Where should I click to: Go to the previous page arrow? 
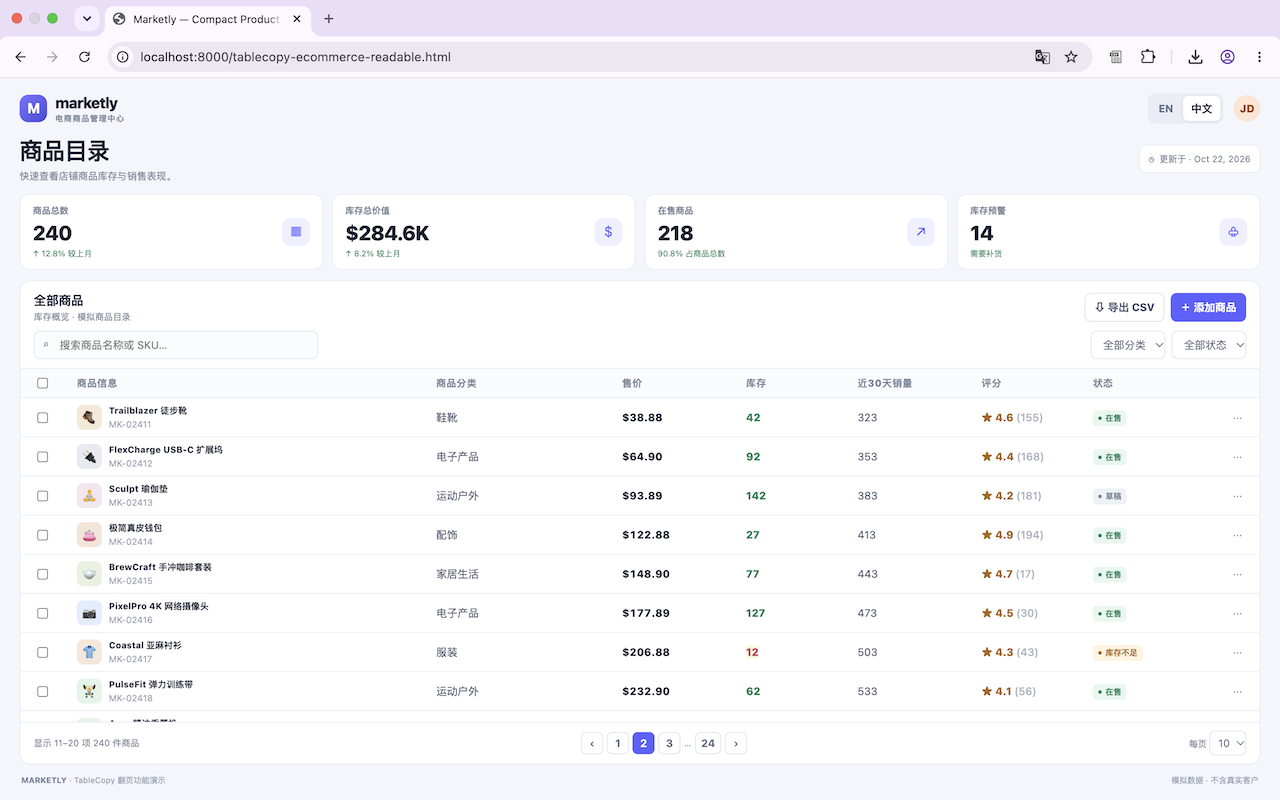[592, 743]
